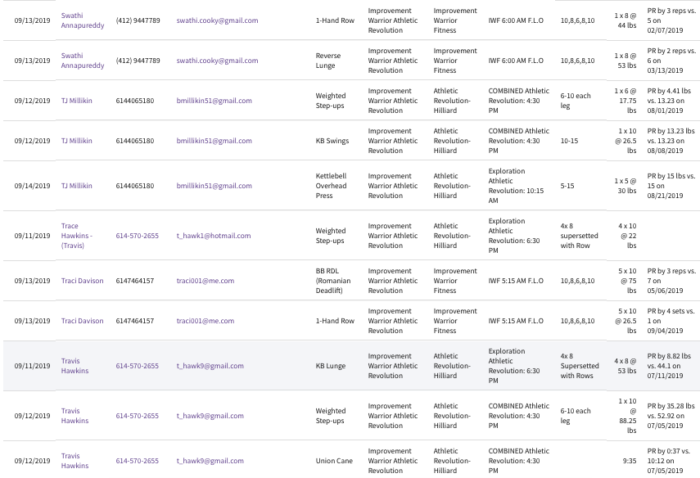700x478 pixels.
Task: Click t_hawk9@gmail.com in KB Lunge row
Action: pyautogui.click(x=210, y=366)
